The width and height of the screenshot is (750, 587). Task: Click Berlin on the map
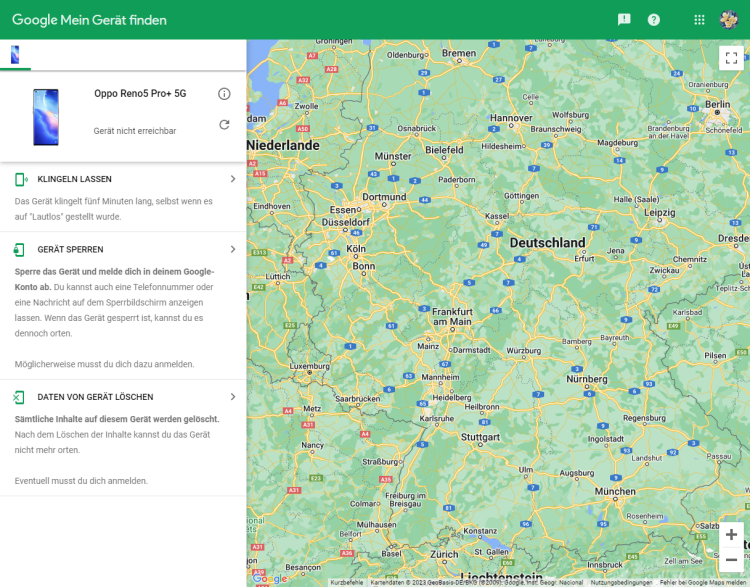(x=717, y=104)
